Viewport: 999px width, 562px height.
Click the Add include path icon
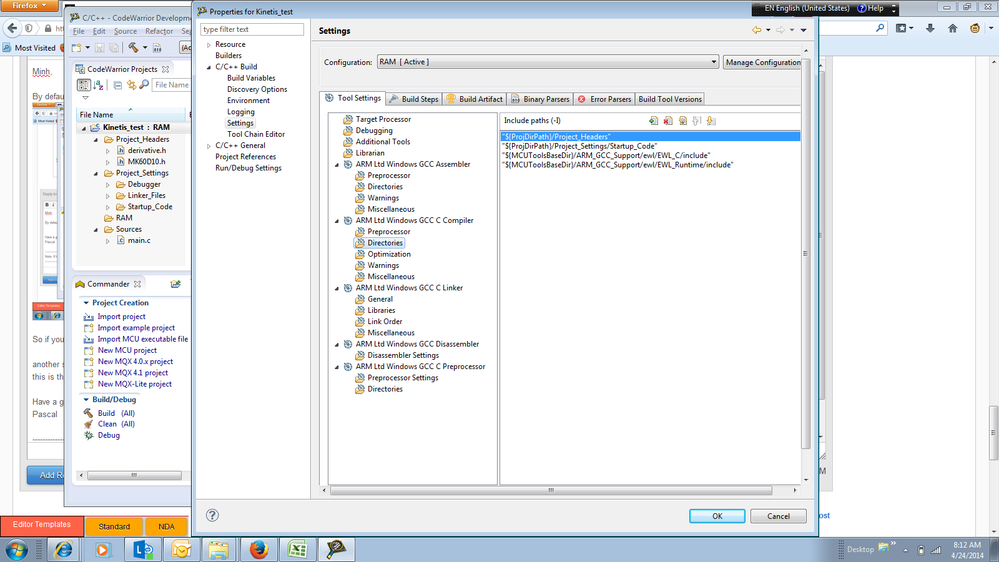[x=653, y=120]
